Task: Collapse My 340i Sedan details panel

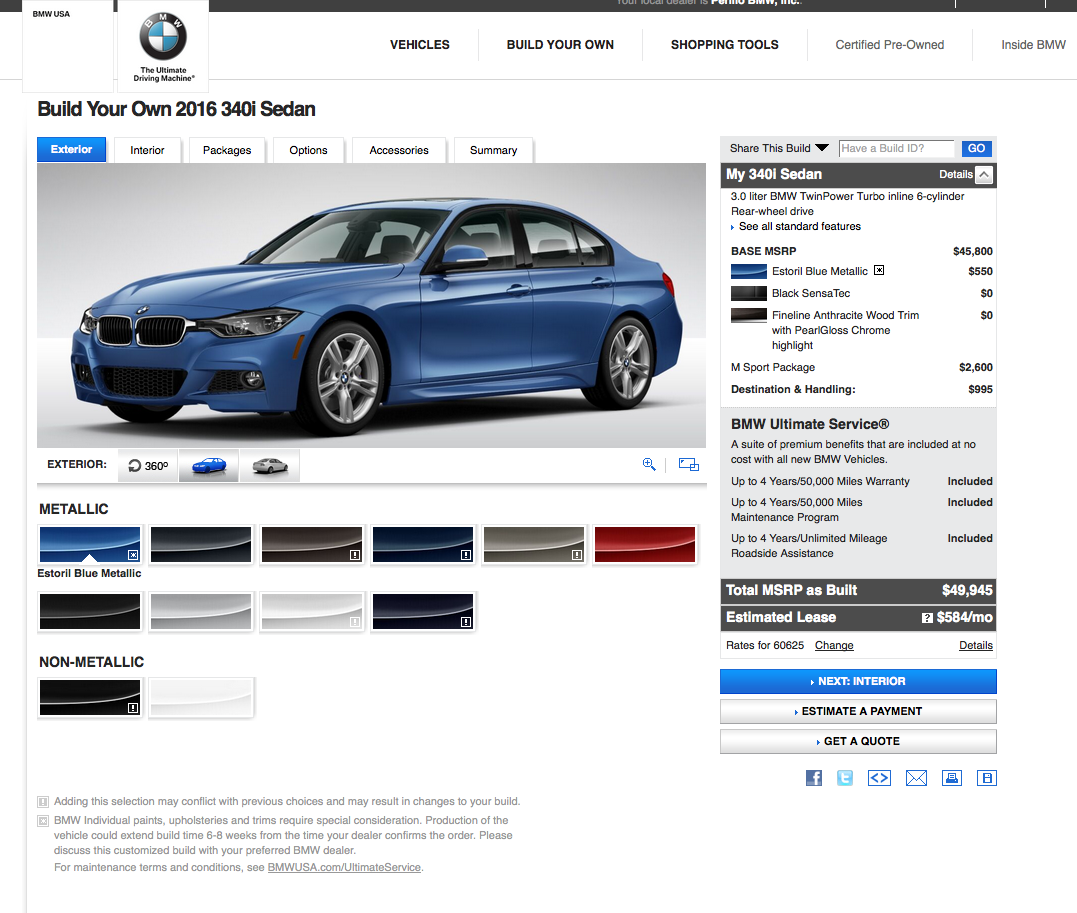Action: coord(984,175)
